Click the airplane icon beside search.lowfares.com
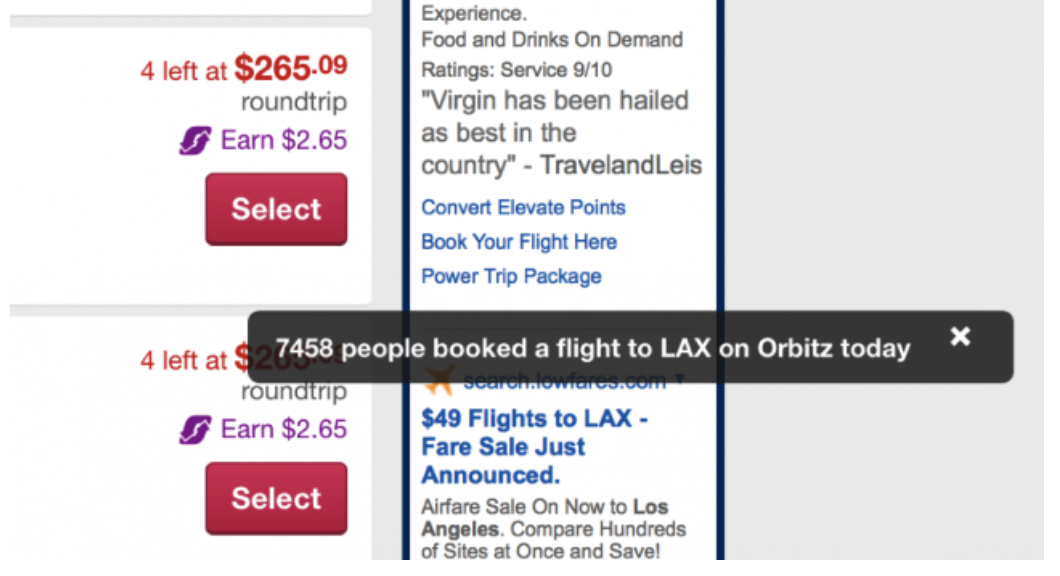 [438, 381]
